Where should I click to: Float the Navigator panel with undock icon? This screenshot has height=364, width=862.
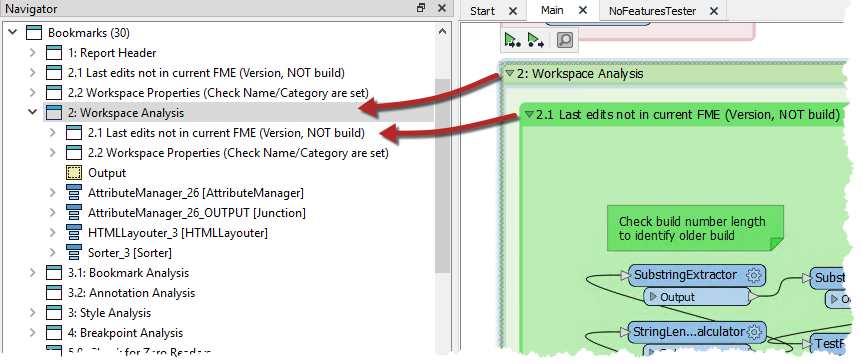pos(421,8)
